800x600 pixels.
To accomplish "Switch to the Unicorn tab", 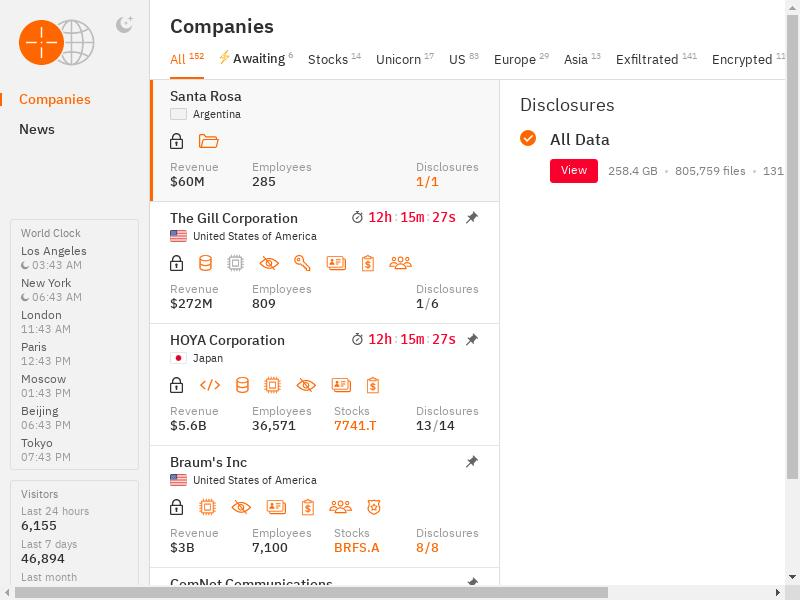I will 405,59.
